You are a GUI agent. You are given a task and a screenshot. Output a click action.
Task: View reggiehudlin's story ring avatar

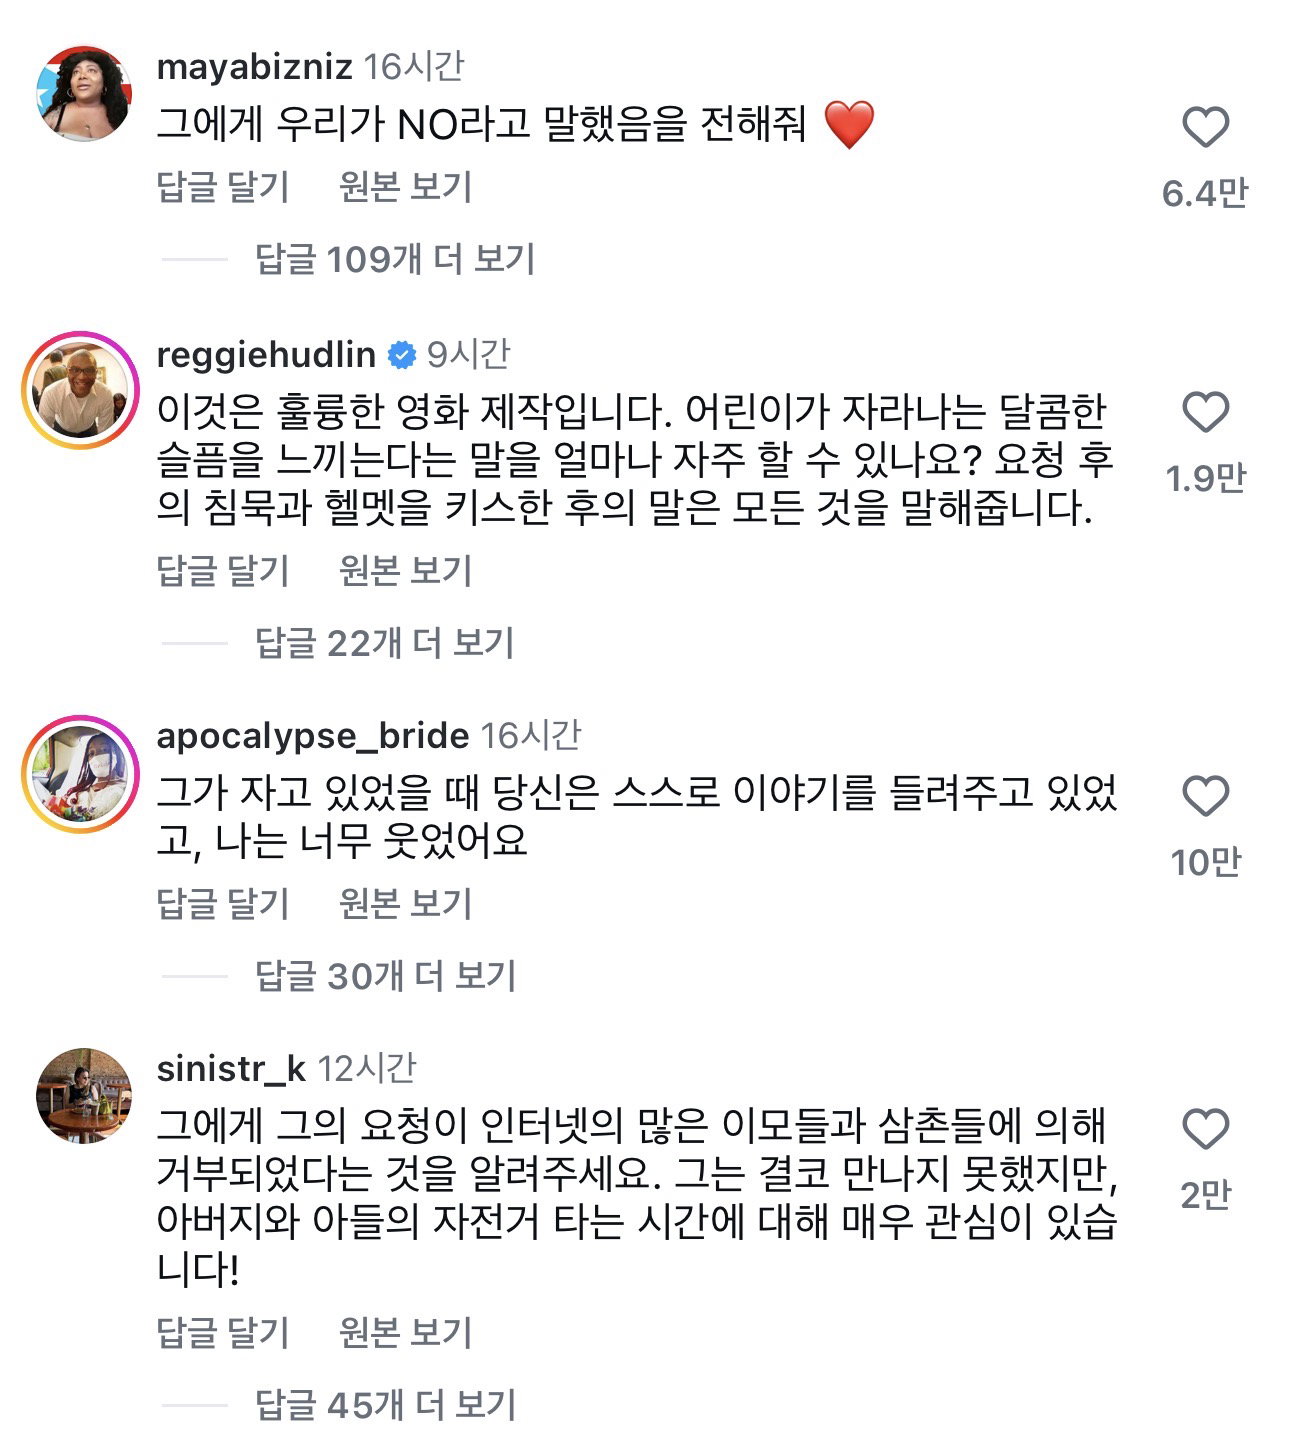point(81,389)
